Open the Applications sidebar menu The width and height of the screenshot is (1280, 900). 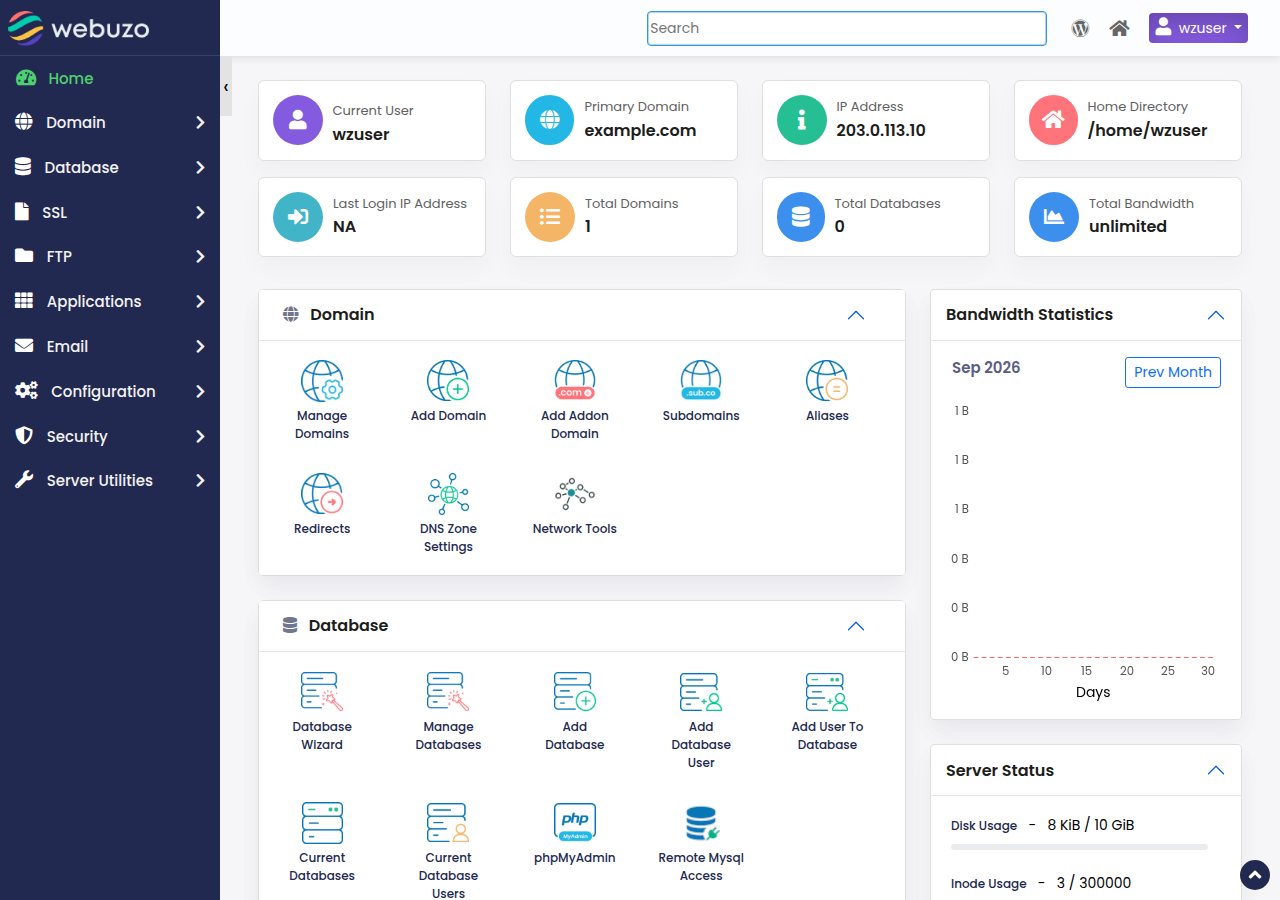coord(110,301)
